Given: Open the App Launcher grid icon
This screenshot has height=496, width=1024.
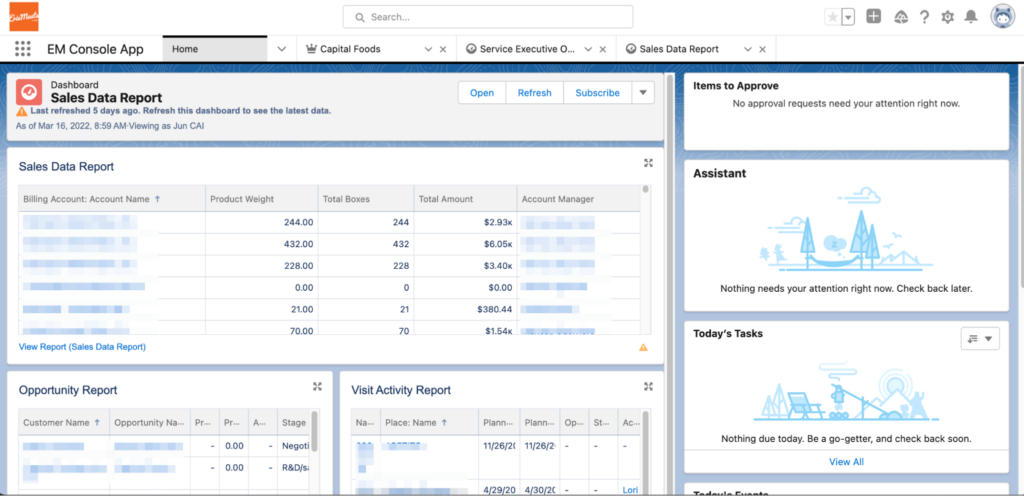Looking at the screenshot, I should tap(22, 49).
